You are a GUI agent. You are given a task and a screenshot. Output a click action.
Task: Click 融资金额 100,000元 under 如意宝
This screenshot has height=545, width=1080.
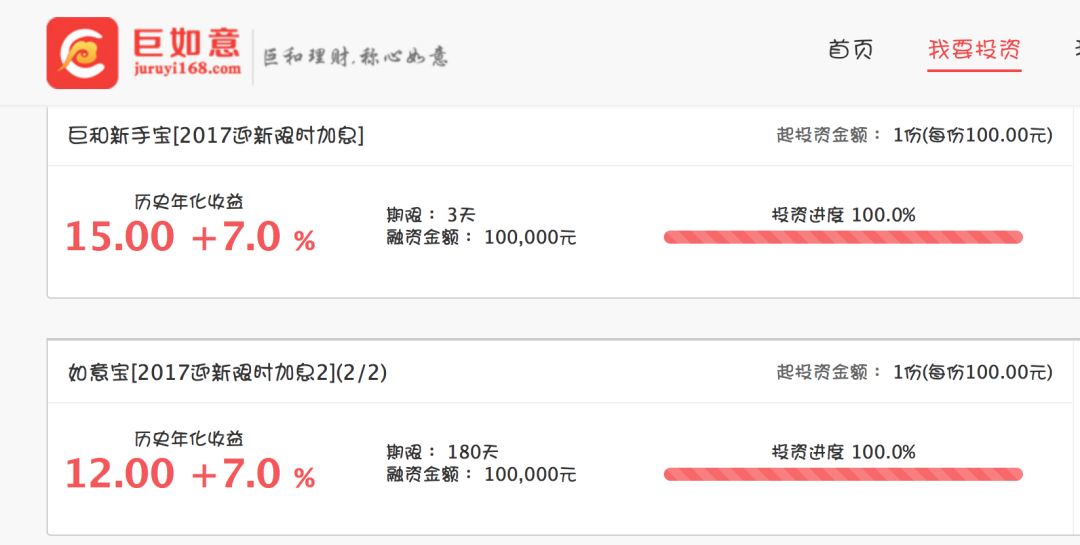(481, 475)
